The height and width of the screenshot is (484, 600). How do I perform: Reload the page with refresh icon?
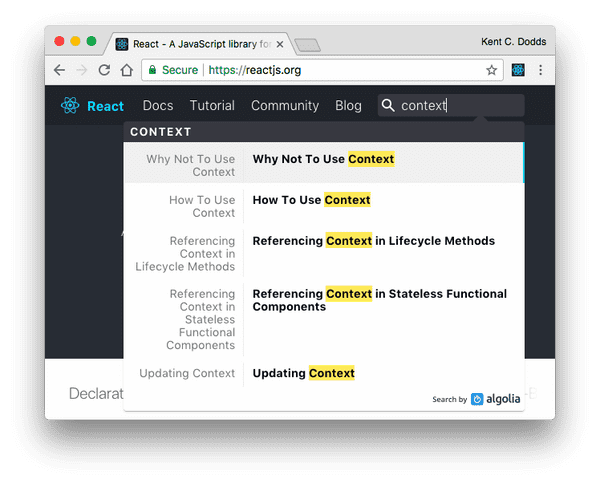pos(104,70)
